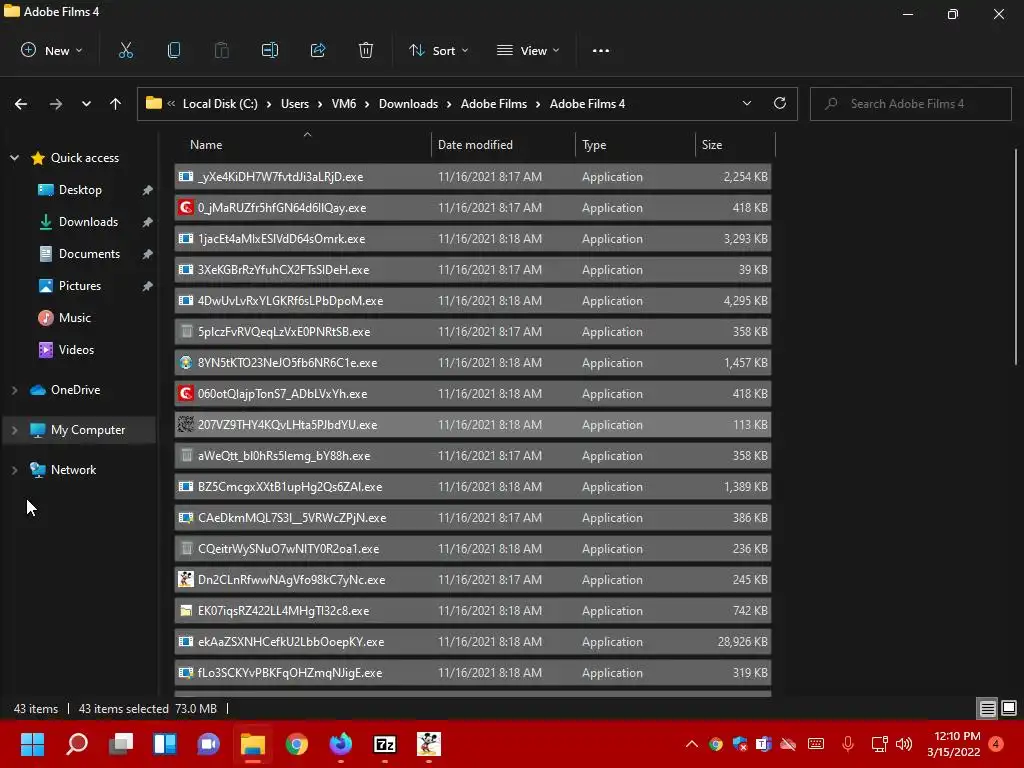Viewport: 1024px width, 768px height.
Task: Open the New item dropdown
Action: (x=52, y=50)
